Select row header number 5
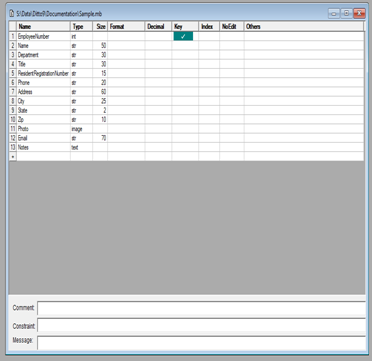Image resolution: width=373 pixels, height=362 pixels. [13, 73]
